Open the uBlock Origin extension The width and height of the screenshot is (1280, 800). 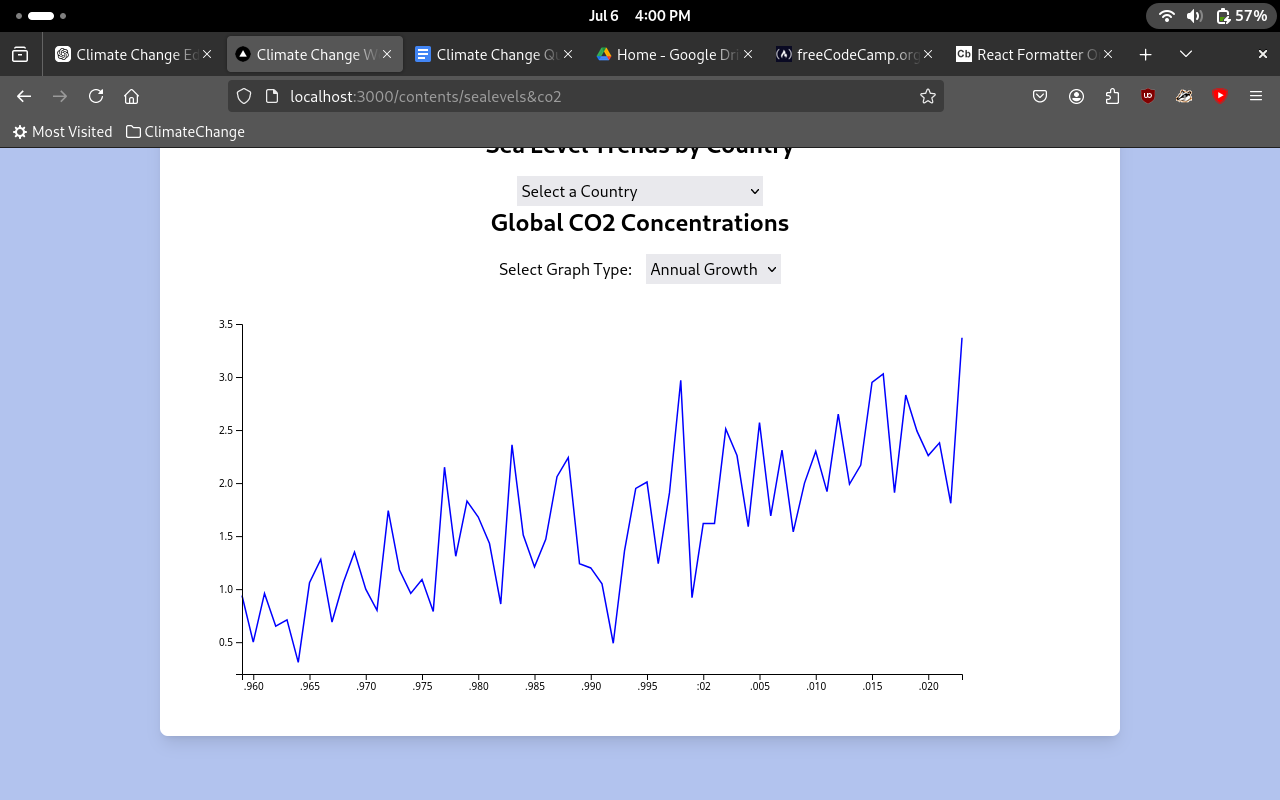1148,96
